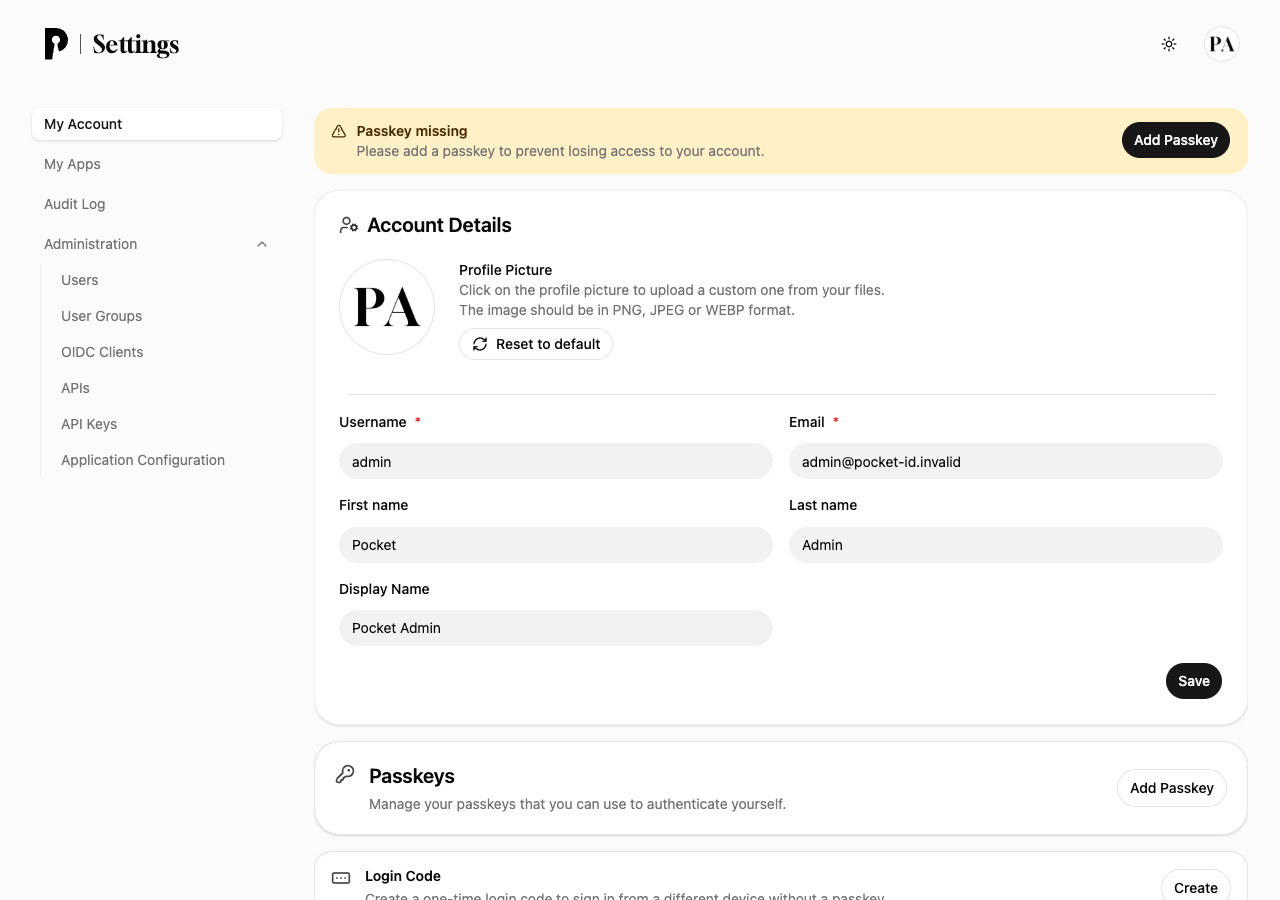This screenshot has width=1280, height=900.
Task: Click the 'Passkeys' heading
Action: click(x=412, y=776)
